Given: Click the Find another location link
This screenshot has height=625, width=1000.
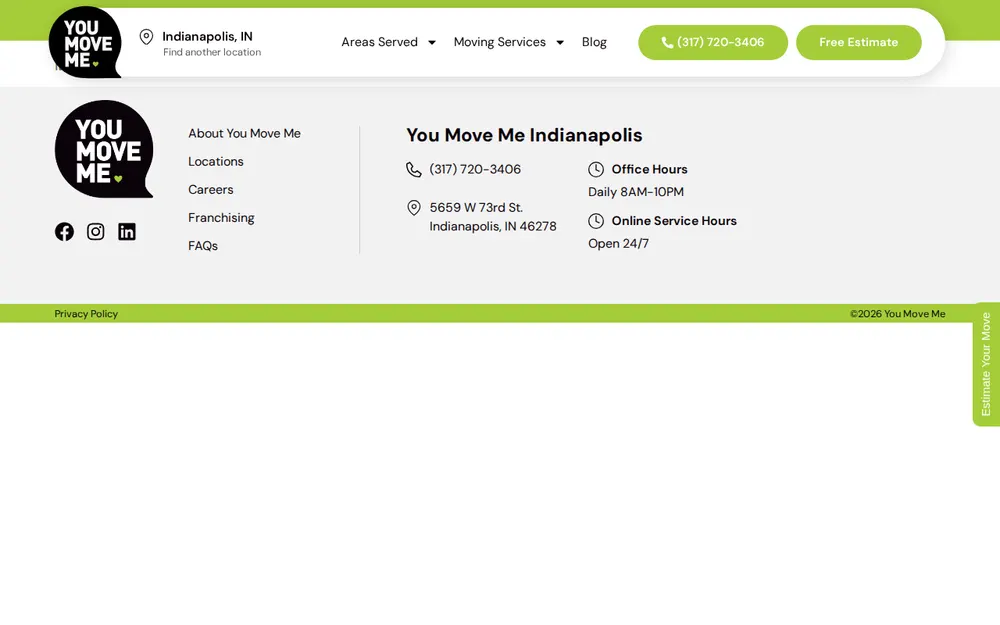Looking at the screenshot, I should pyautogui.click(x=212, y=52).
